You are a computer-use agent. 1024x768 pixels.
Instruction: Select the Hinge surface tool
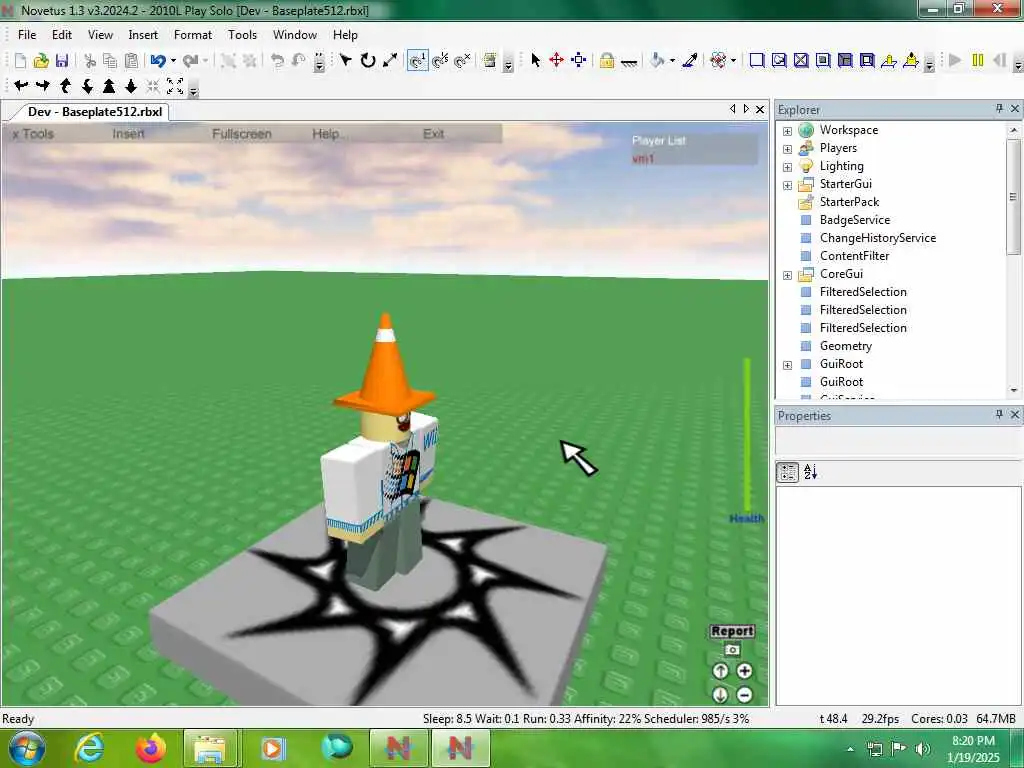point(889,61)
